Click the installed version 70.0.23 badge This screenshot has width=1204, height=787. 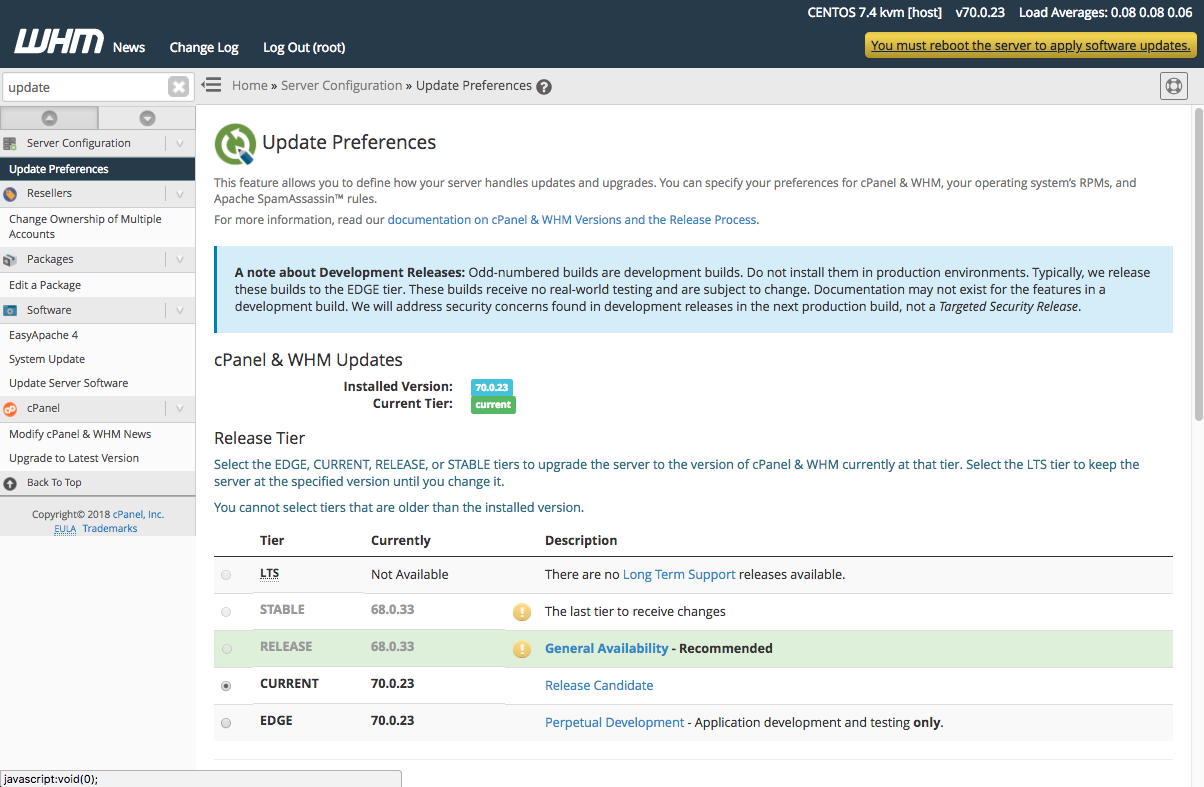[491, 387]
